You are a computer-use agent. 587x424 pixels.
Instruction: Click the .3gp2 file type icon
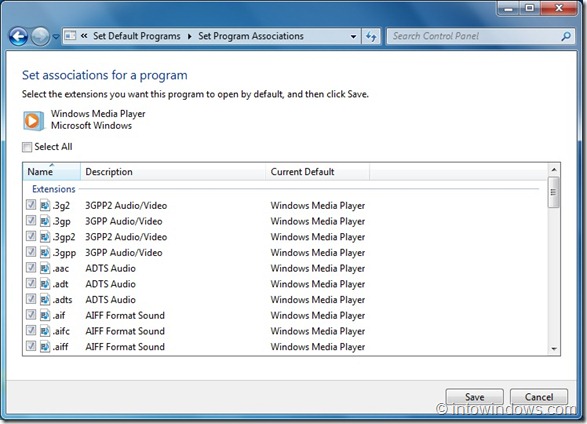point(45,237)
